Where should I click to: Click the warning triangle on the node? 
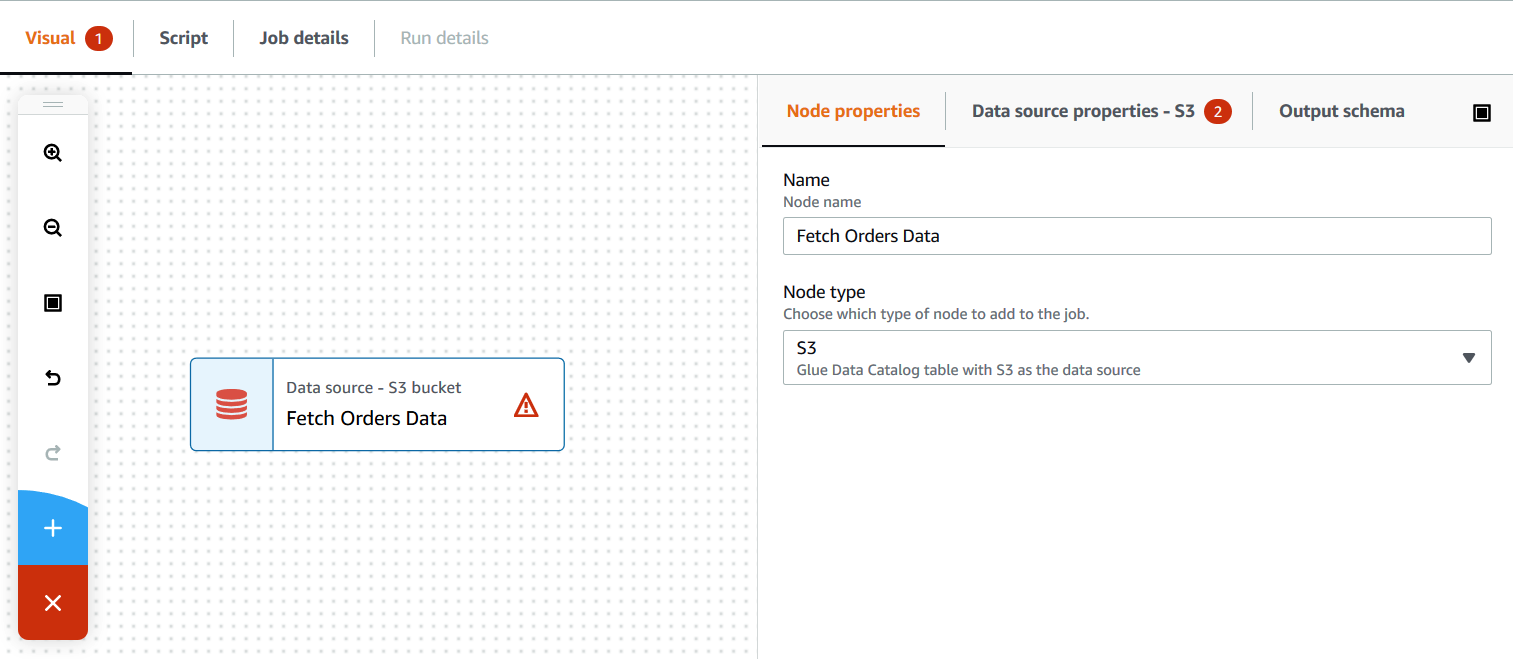pyautogui.click(x=526, y=405)
